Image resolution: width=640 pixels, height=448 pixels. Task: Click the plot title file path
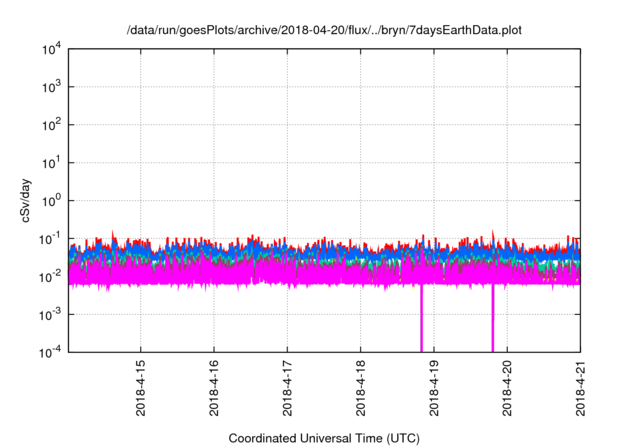point(324,30)
